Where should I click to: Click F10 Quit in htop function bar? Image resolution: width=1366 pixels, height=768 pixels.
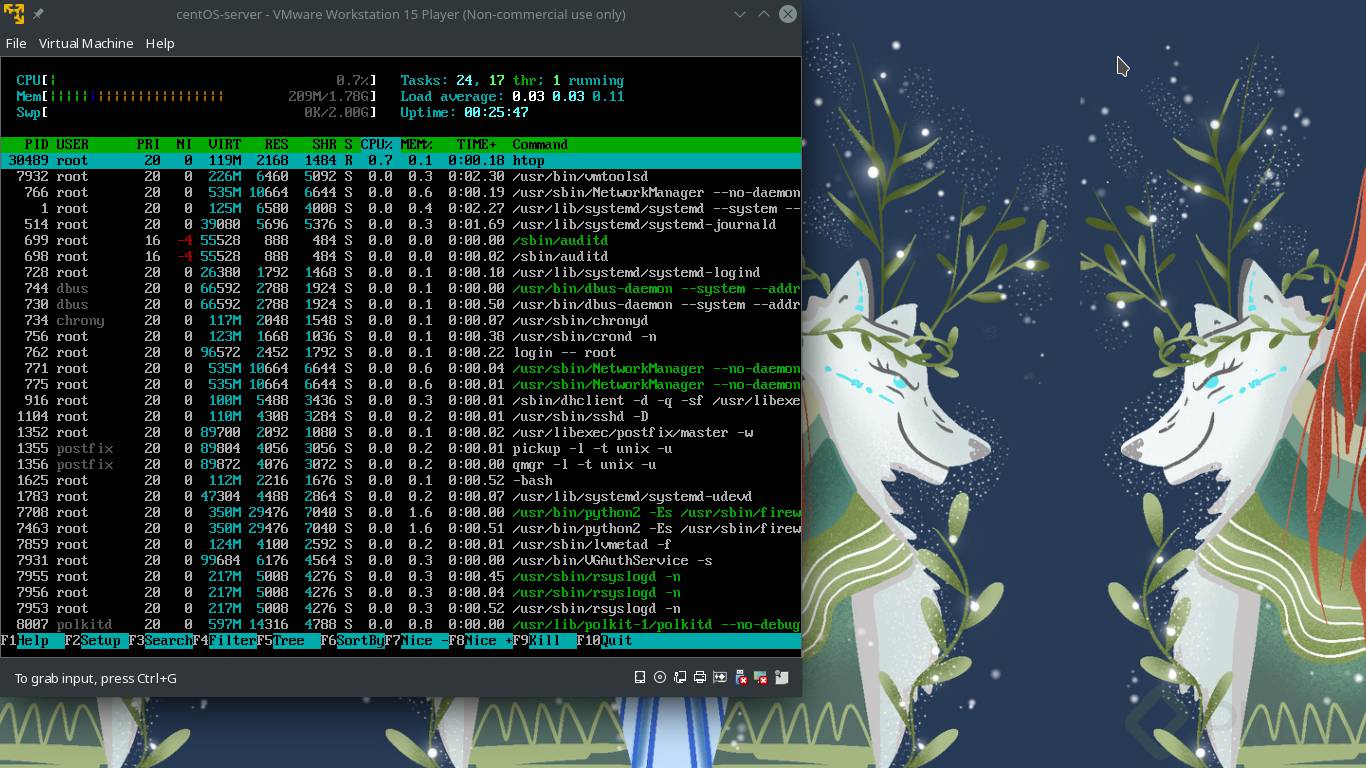(605, 641)
